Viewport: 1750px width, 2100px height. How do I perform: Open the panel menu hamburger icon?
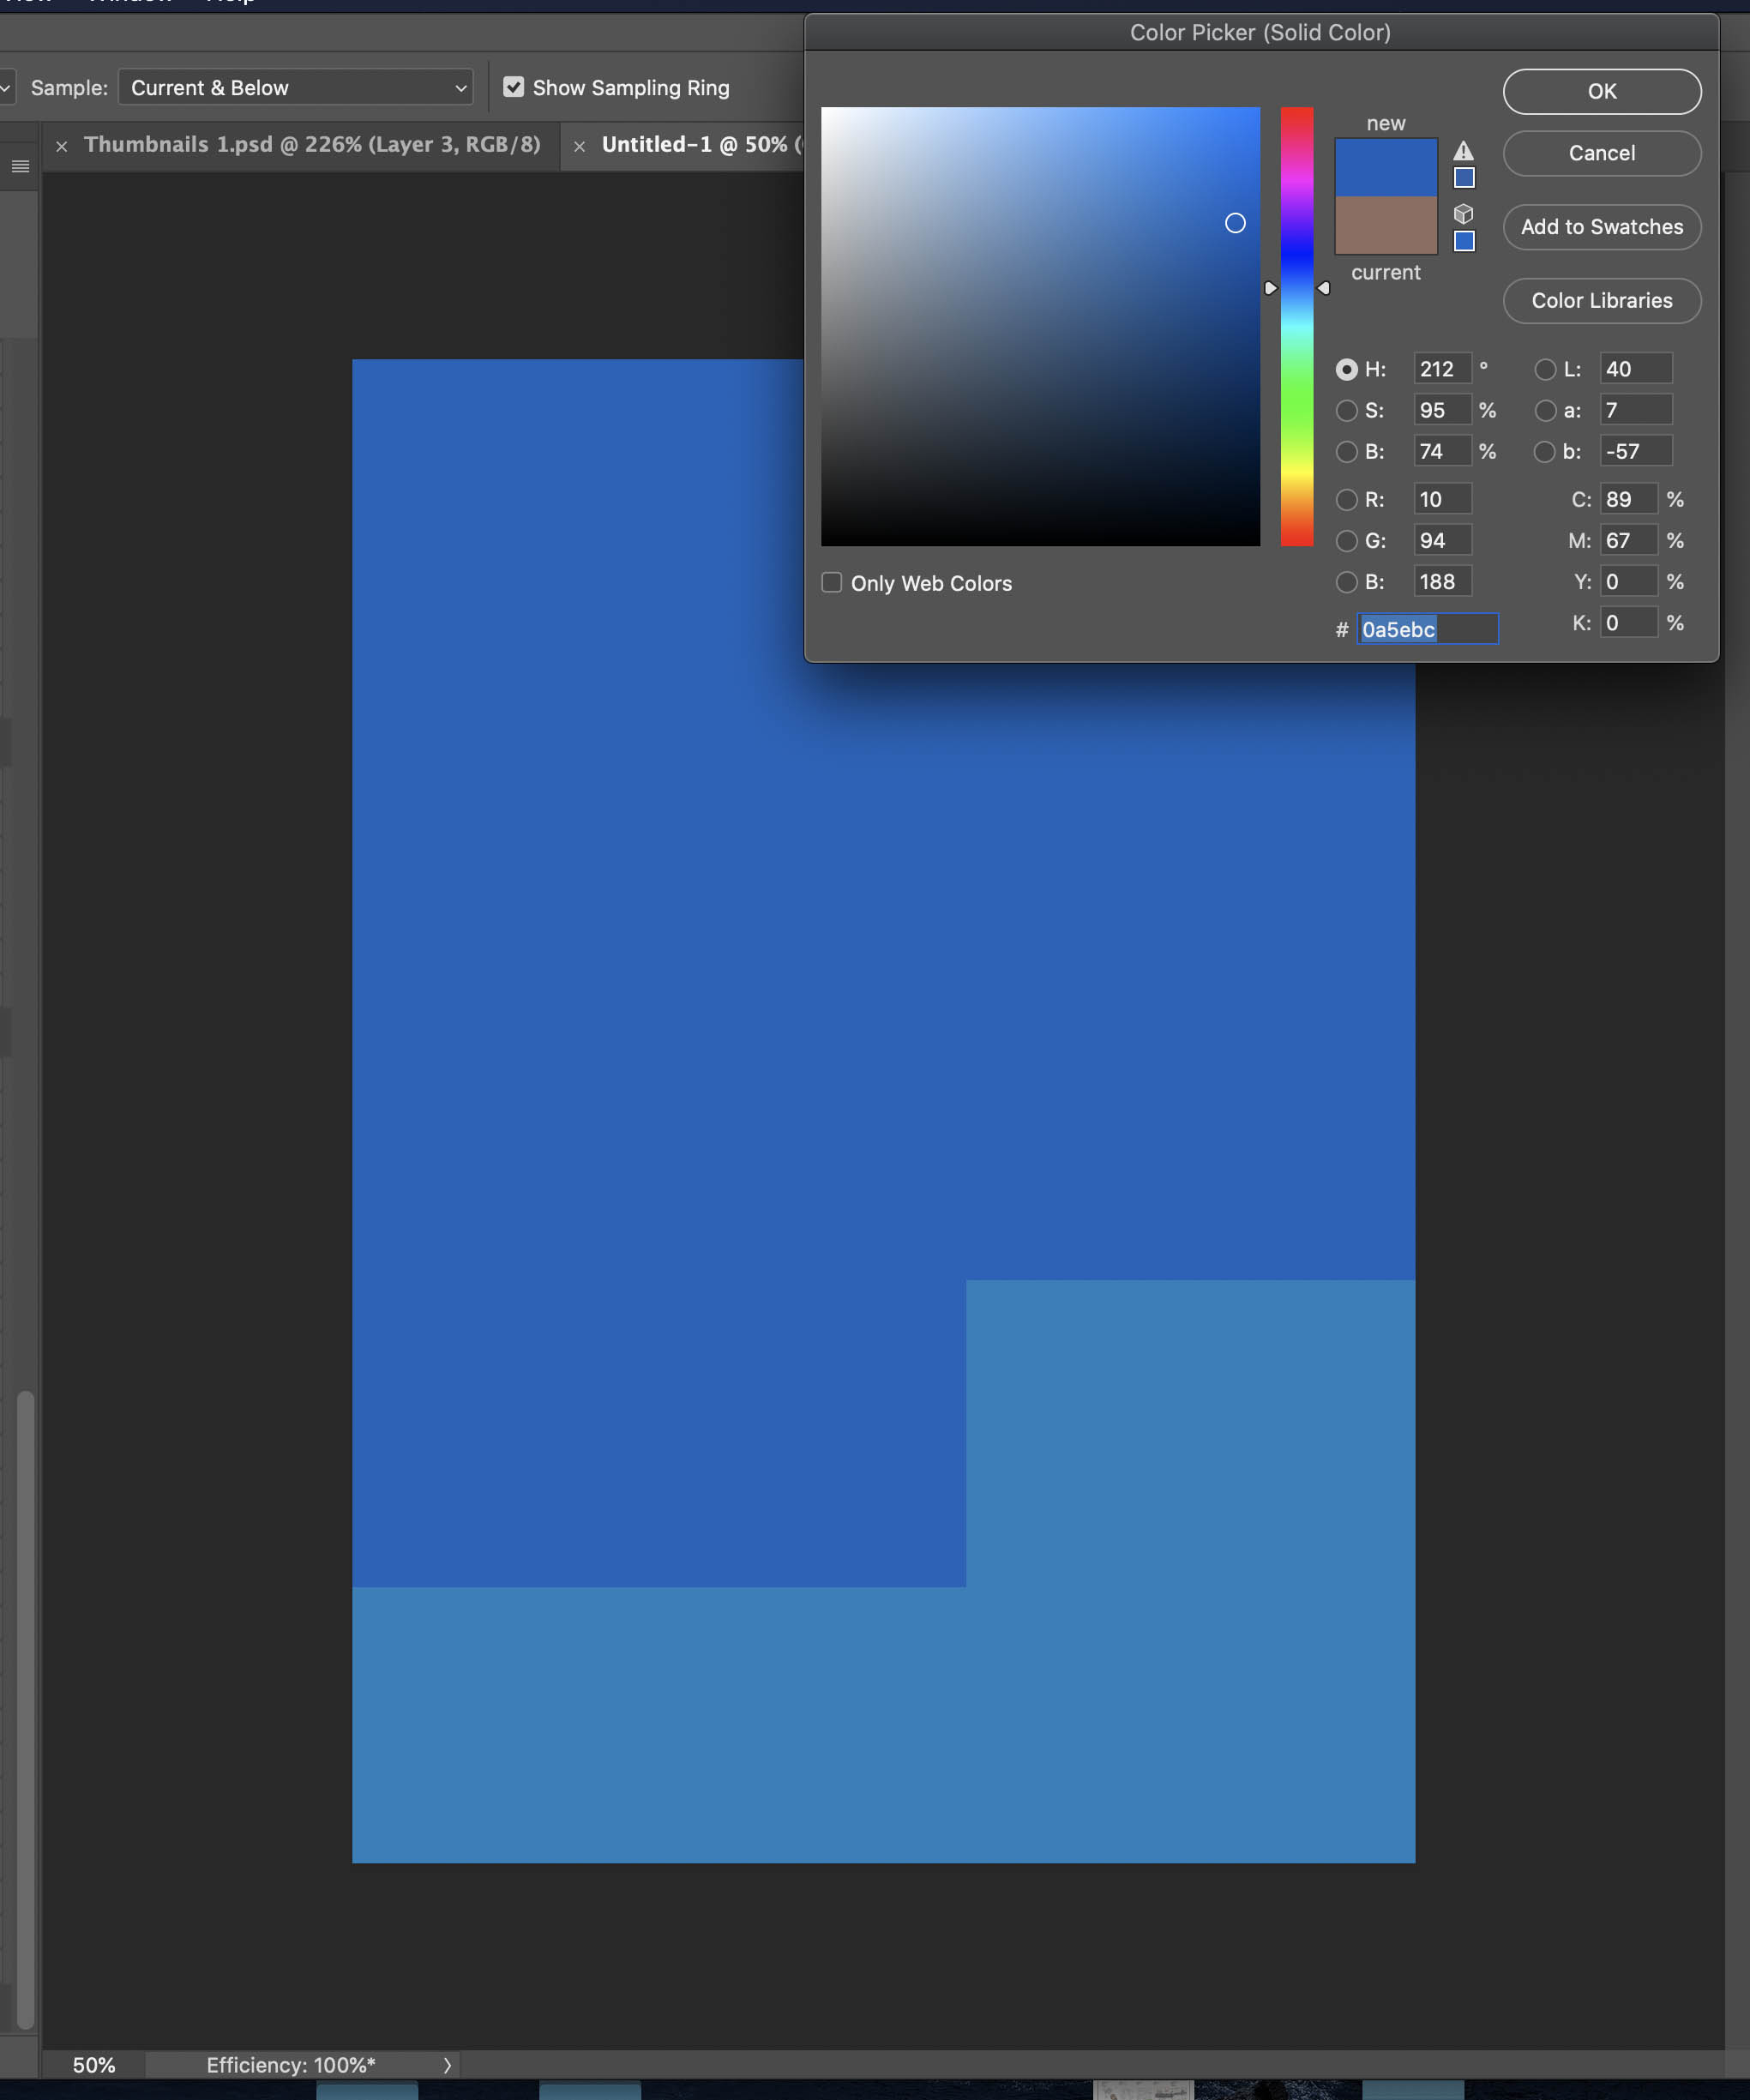tap(20, 166)
